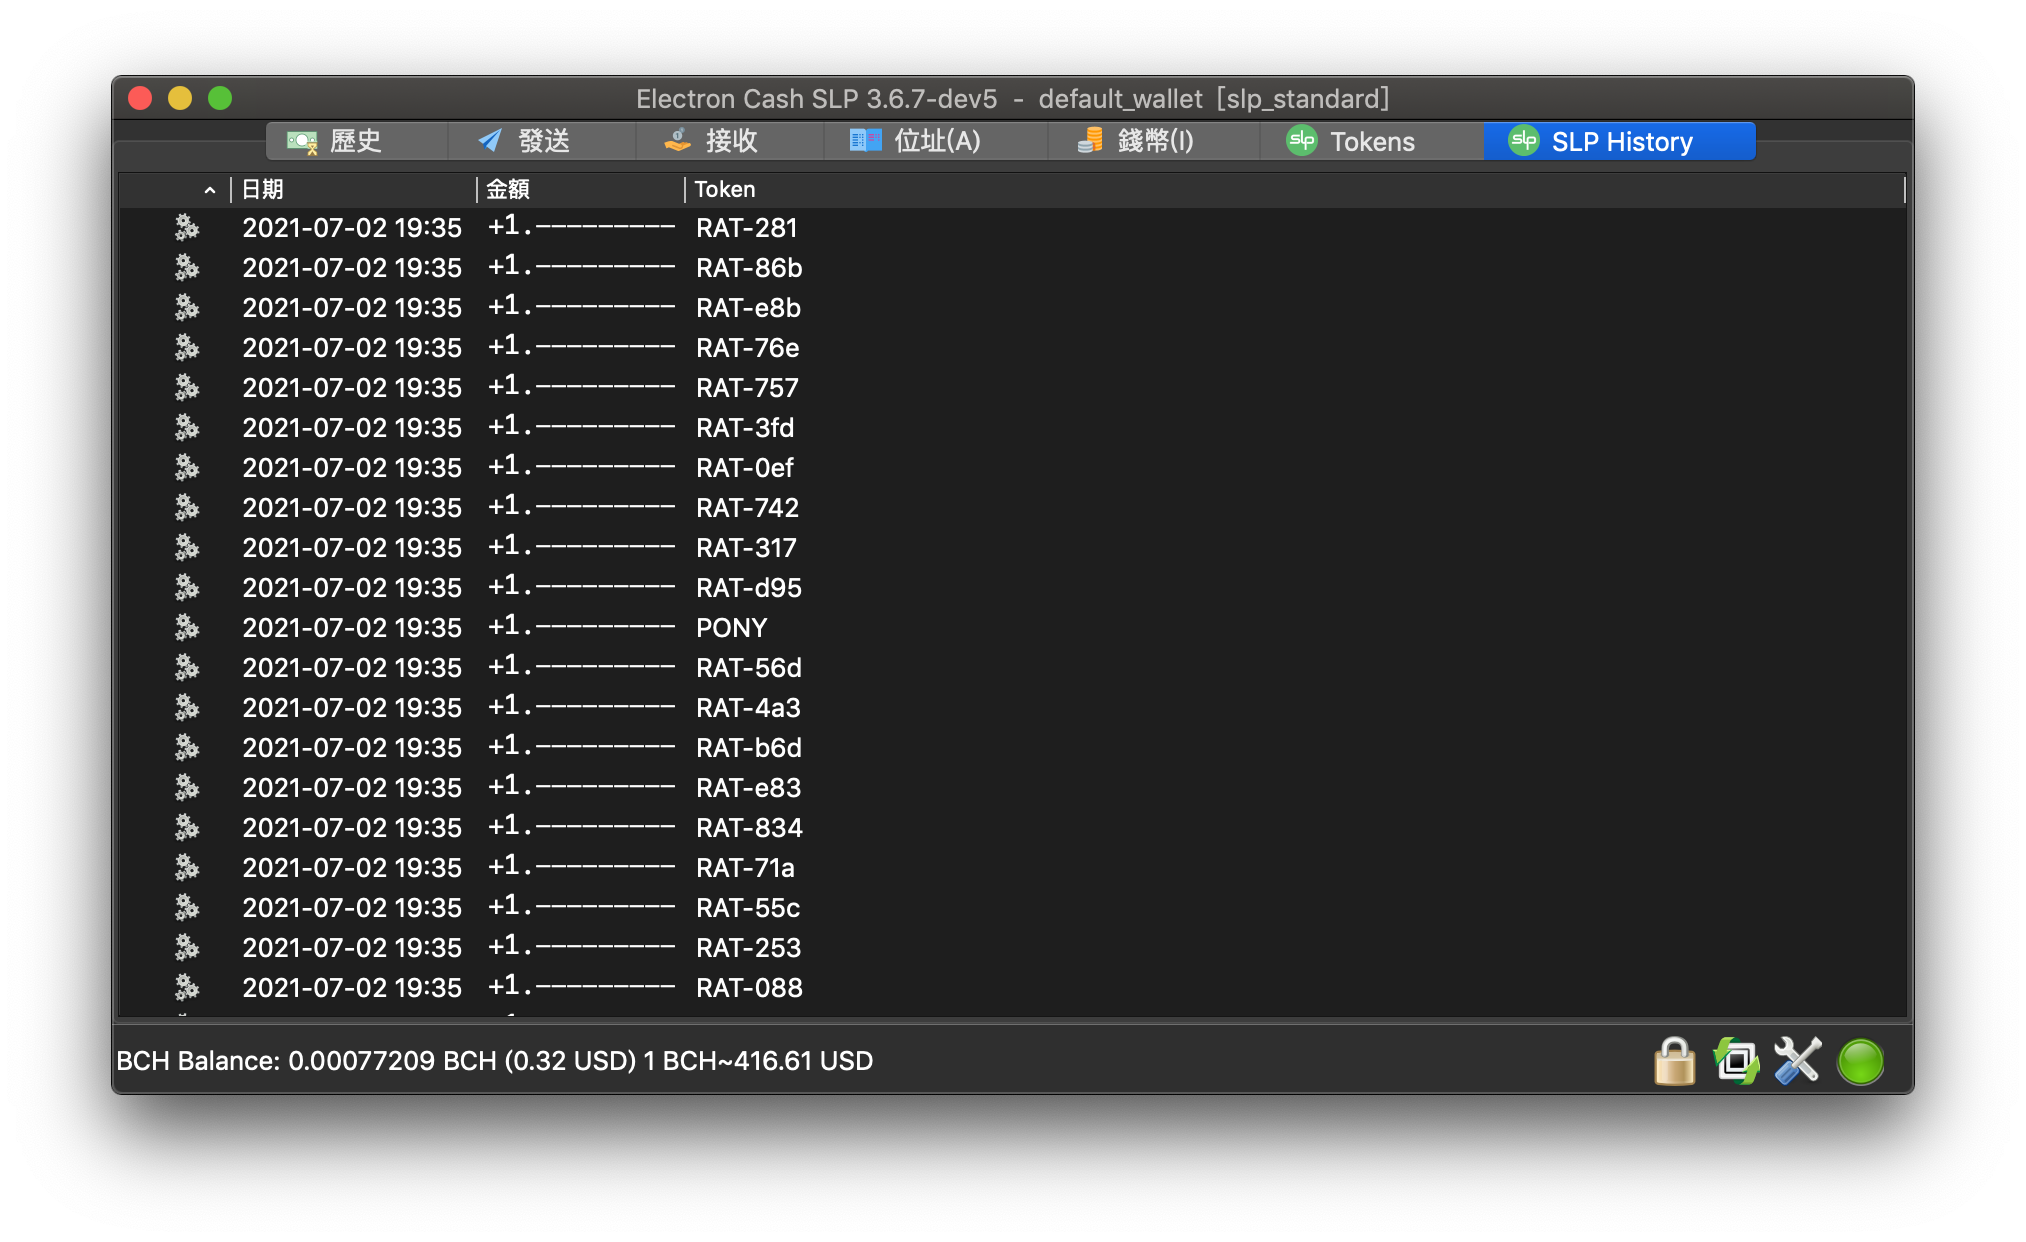Screen dimensions: 2026x1242
Task: Click the amount cell in the RAT-281 row
Action: pyautogui.click(x=581, y=227)
